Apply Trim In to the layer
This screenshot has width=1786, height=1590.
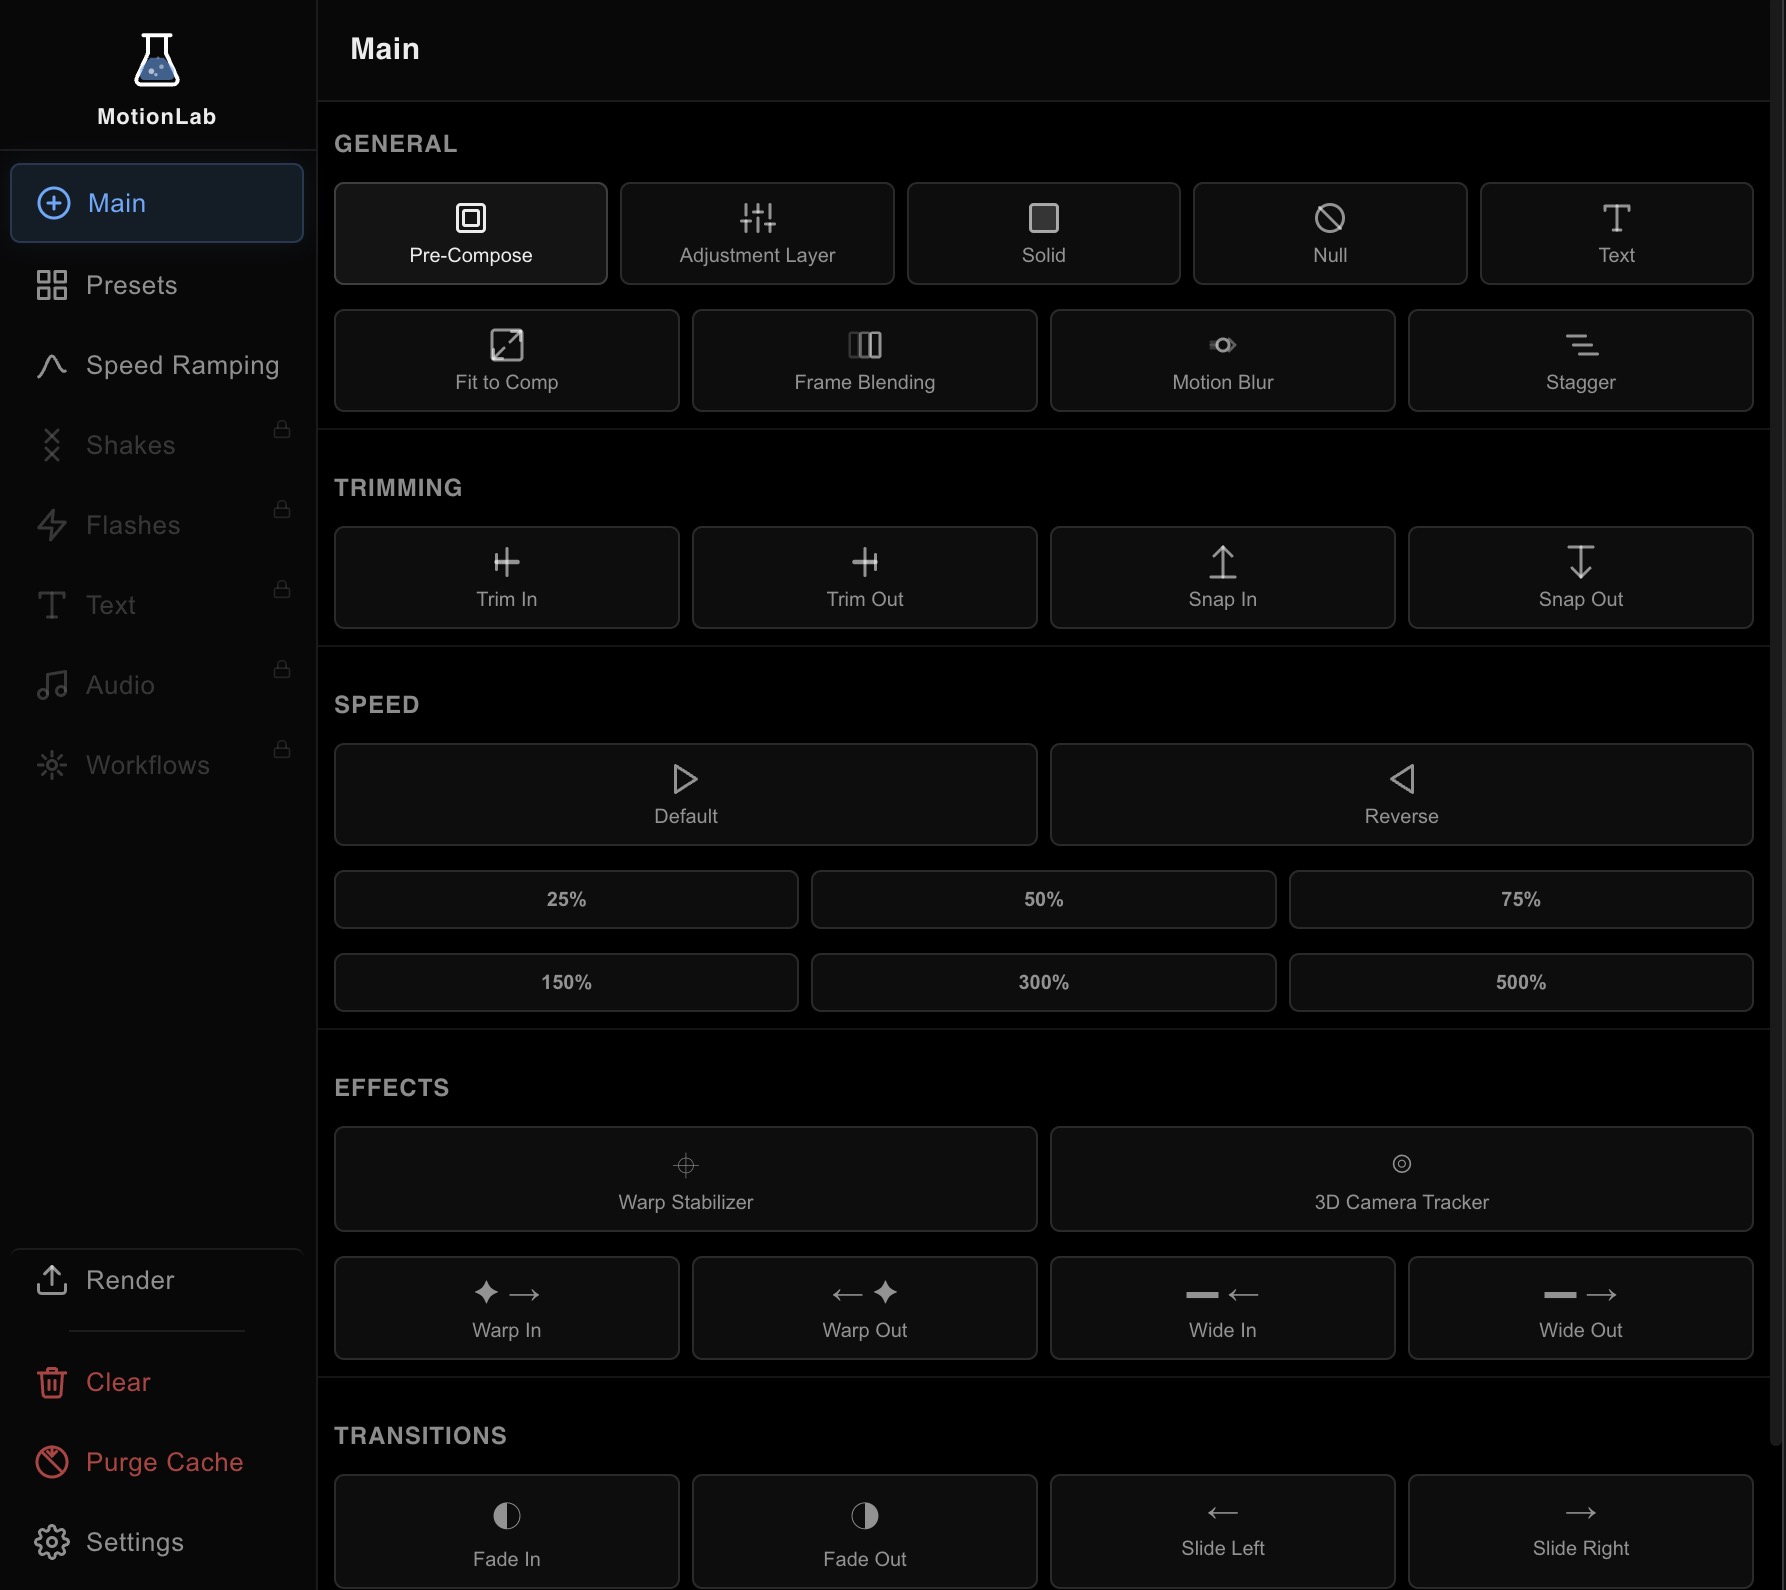coord(505,578)
